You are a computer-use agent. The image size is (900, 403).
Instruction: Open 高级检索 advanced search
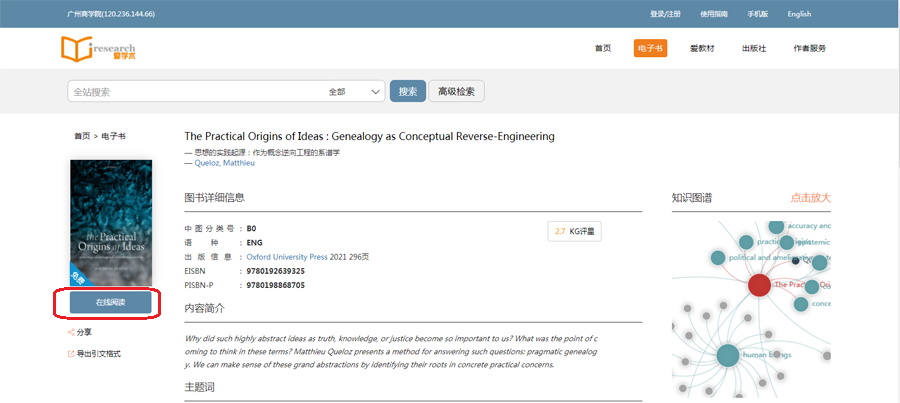pos(456,91)
